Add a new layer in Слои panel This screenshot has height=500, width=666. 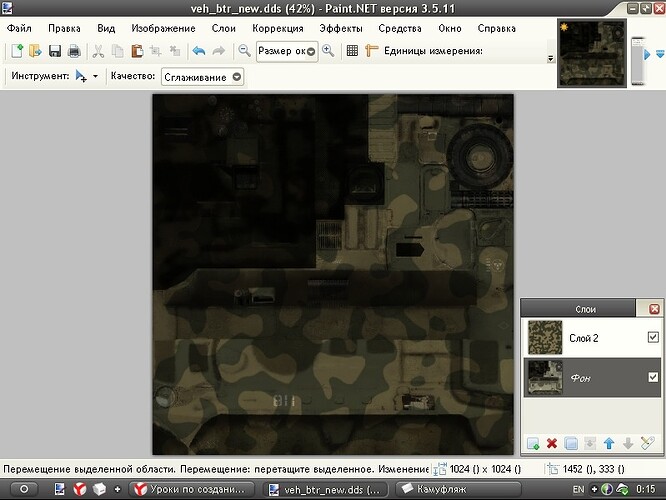click(x=533, y=443)
